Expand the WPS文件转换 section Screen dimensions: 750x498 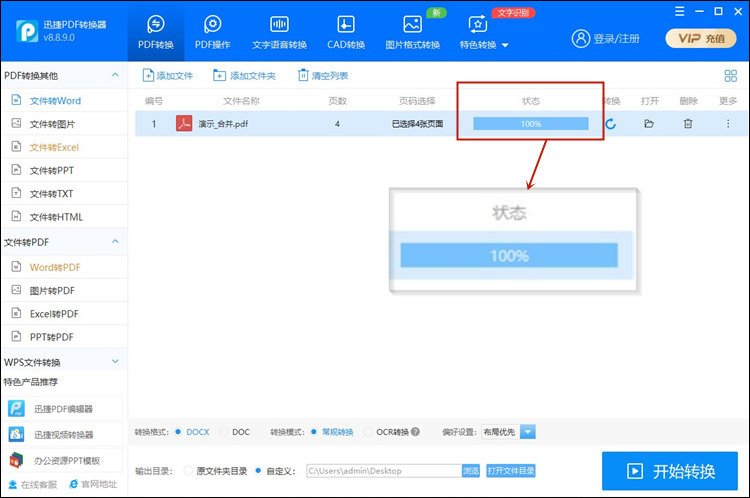tap(115, 361)
